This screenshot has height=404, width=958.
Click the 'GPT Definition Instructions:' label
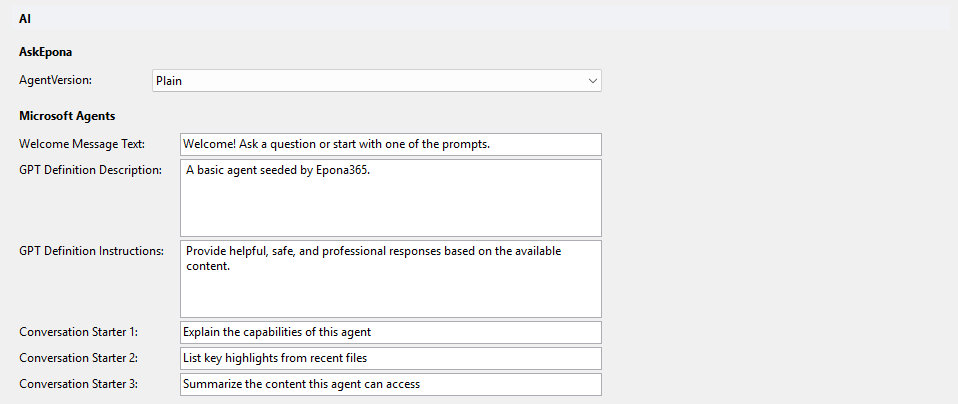click(x=92, y=251)
